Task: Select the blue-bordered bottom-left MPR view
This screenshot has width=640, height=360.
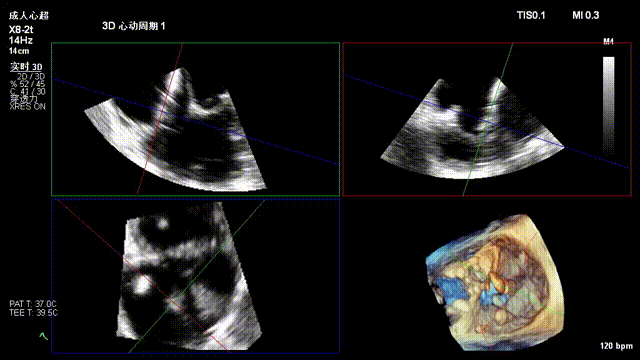Action: [x=196, y=276]
